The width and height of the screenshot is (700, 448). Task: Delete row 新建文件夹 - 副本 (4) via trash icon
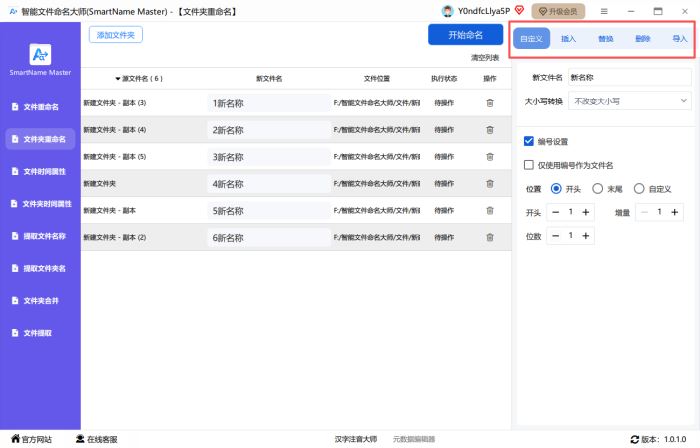coord(489,130)
